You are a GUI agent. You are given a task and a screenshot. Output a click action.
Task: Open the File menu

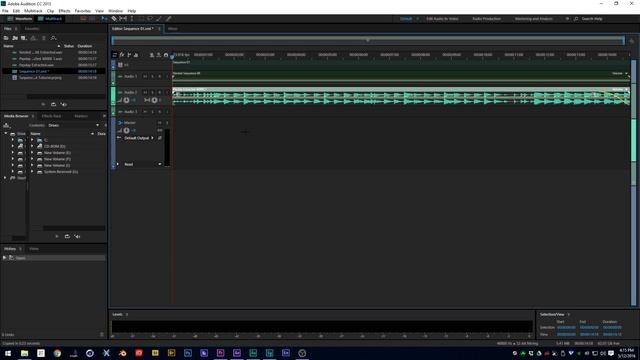click(5, 11)
